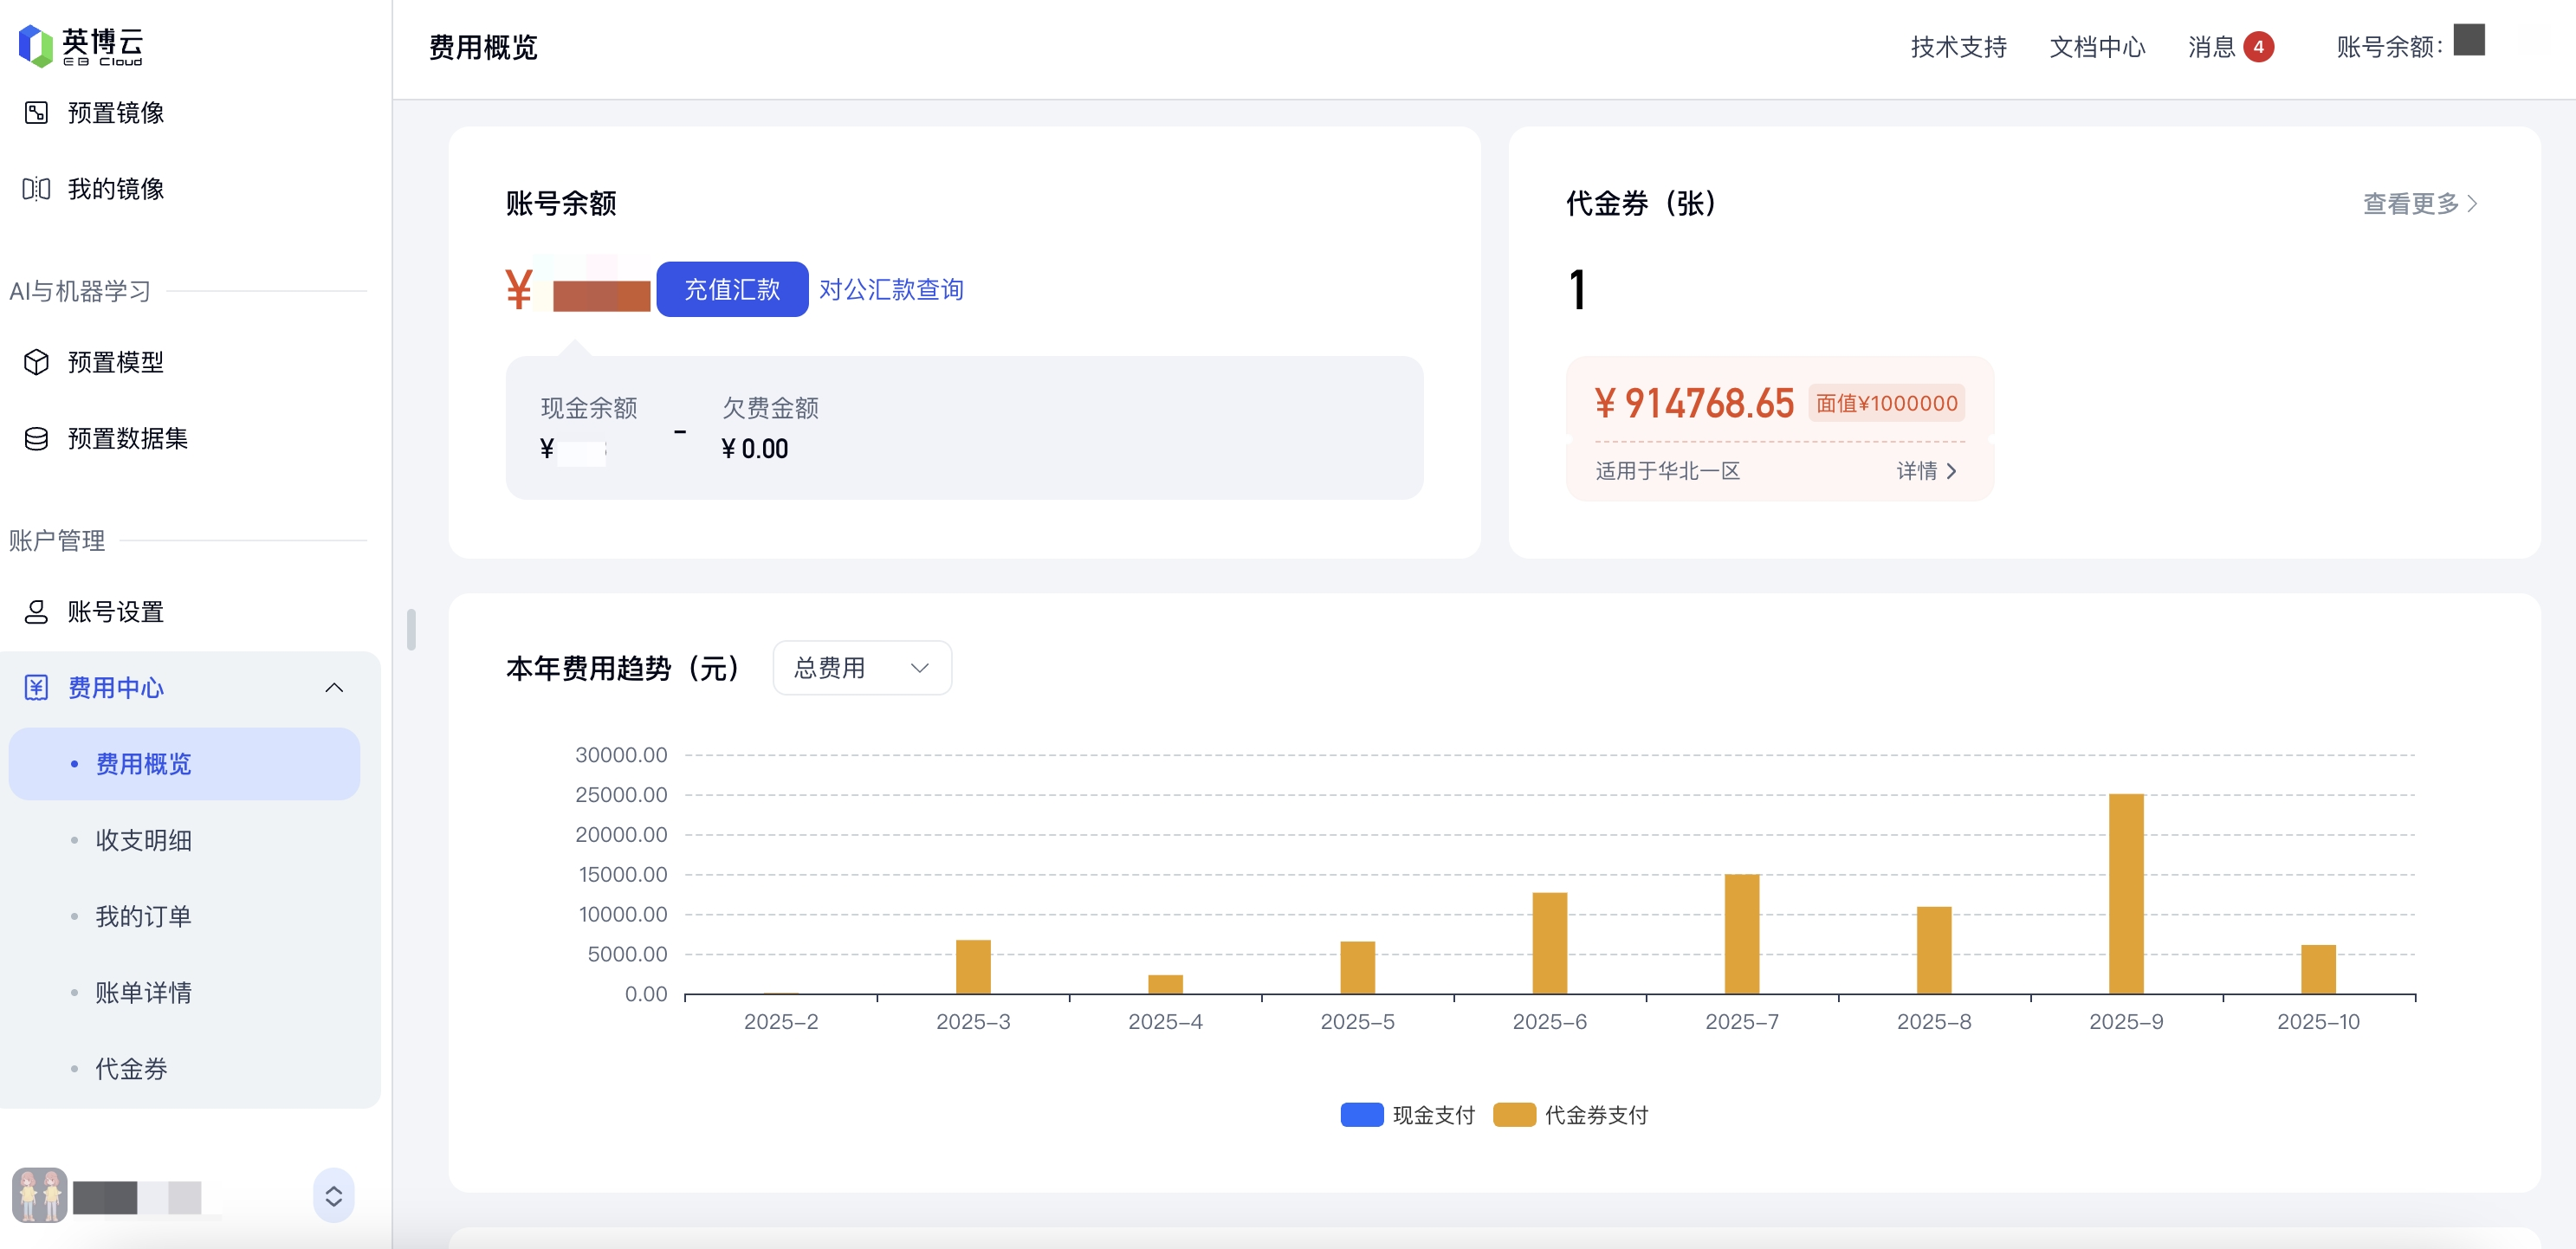
Task: Open the 总费用 dropdown
Action: click(861, 668)
